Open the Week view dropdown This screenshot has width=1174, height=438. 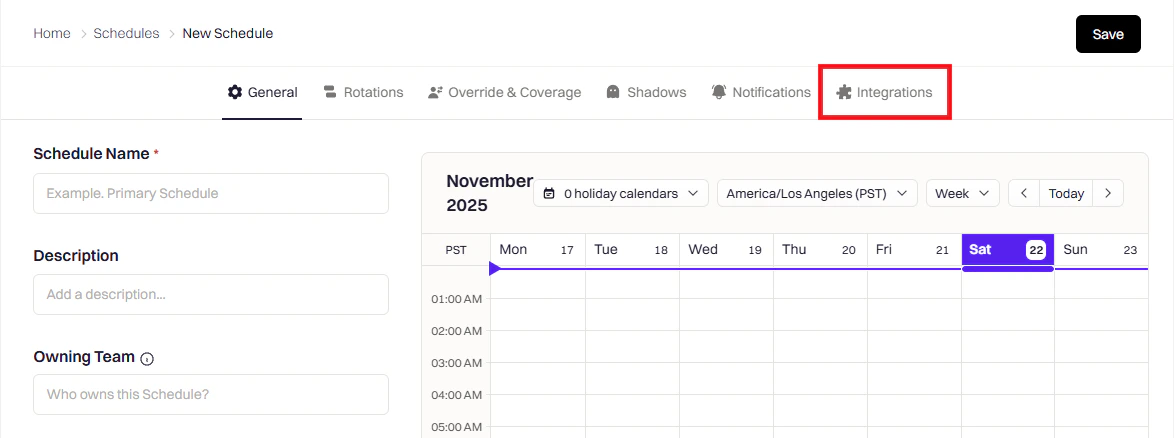coord(963,193)
